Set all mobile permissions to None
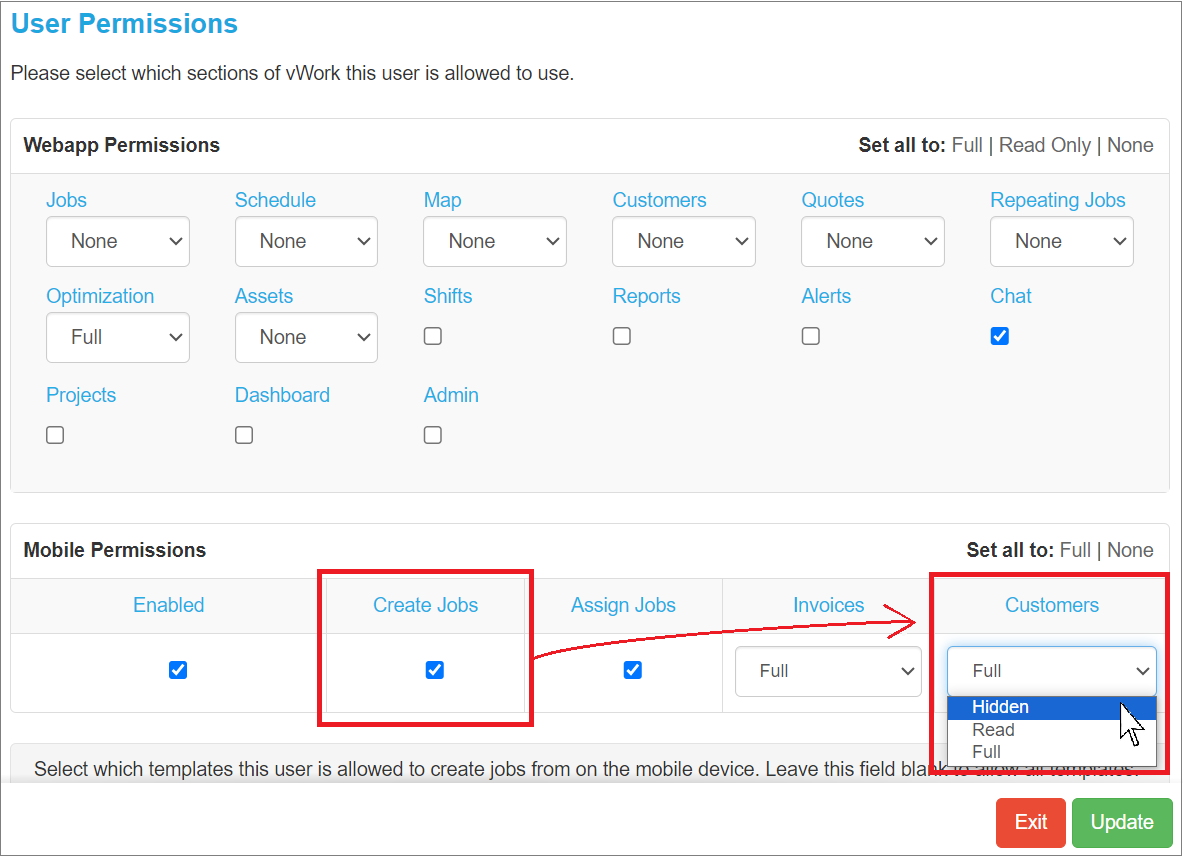1183x857 pixels. click(x=1130, y=550)
